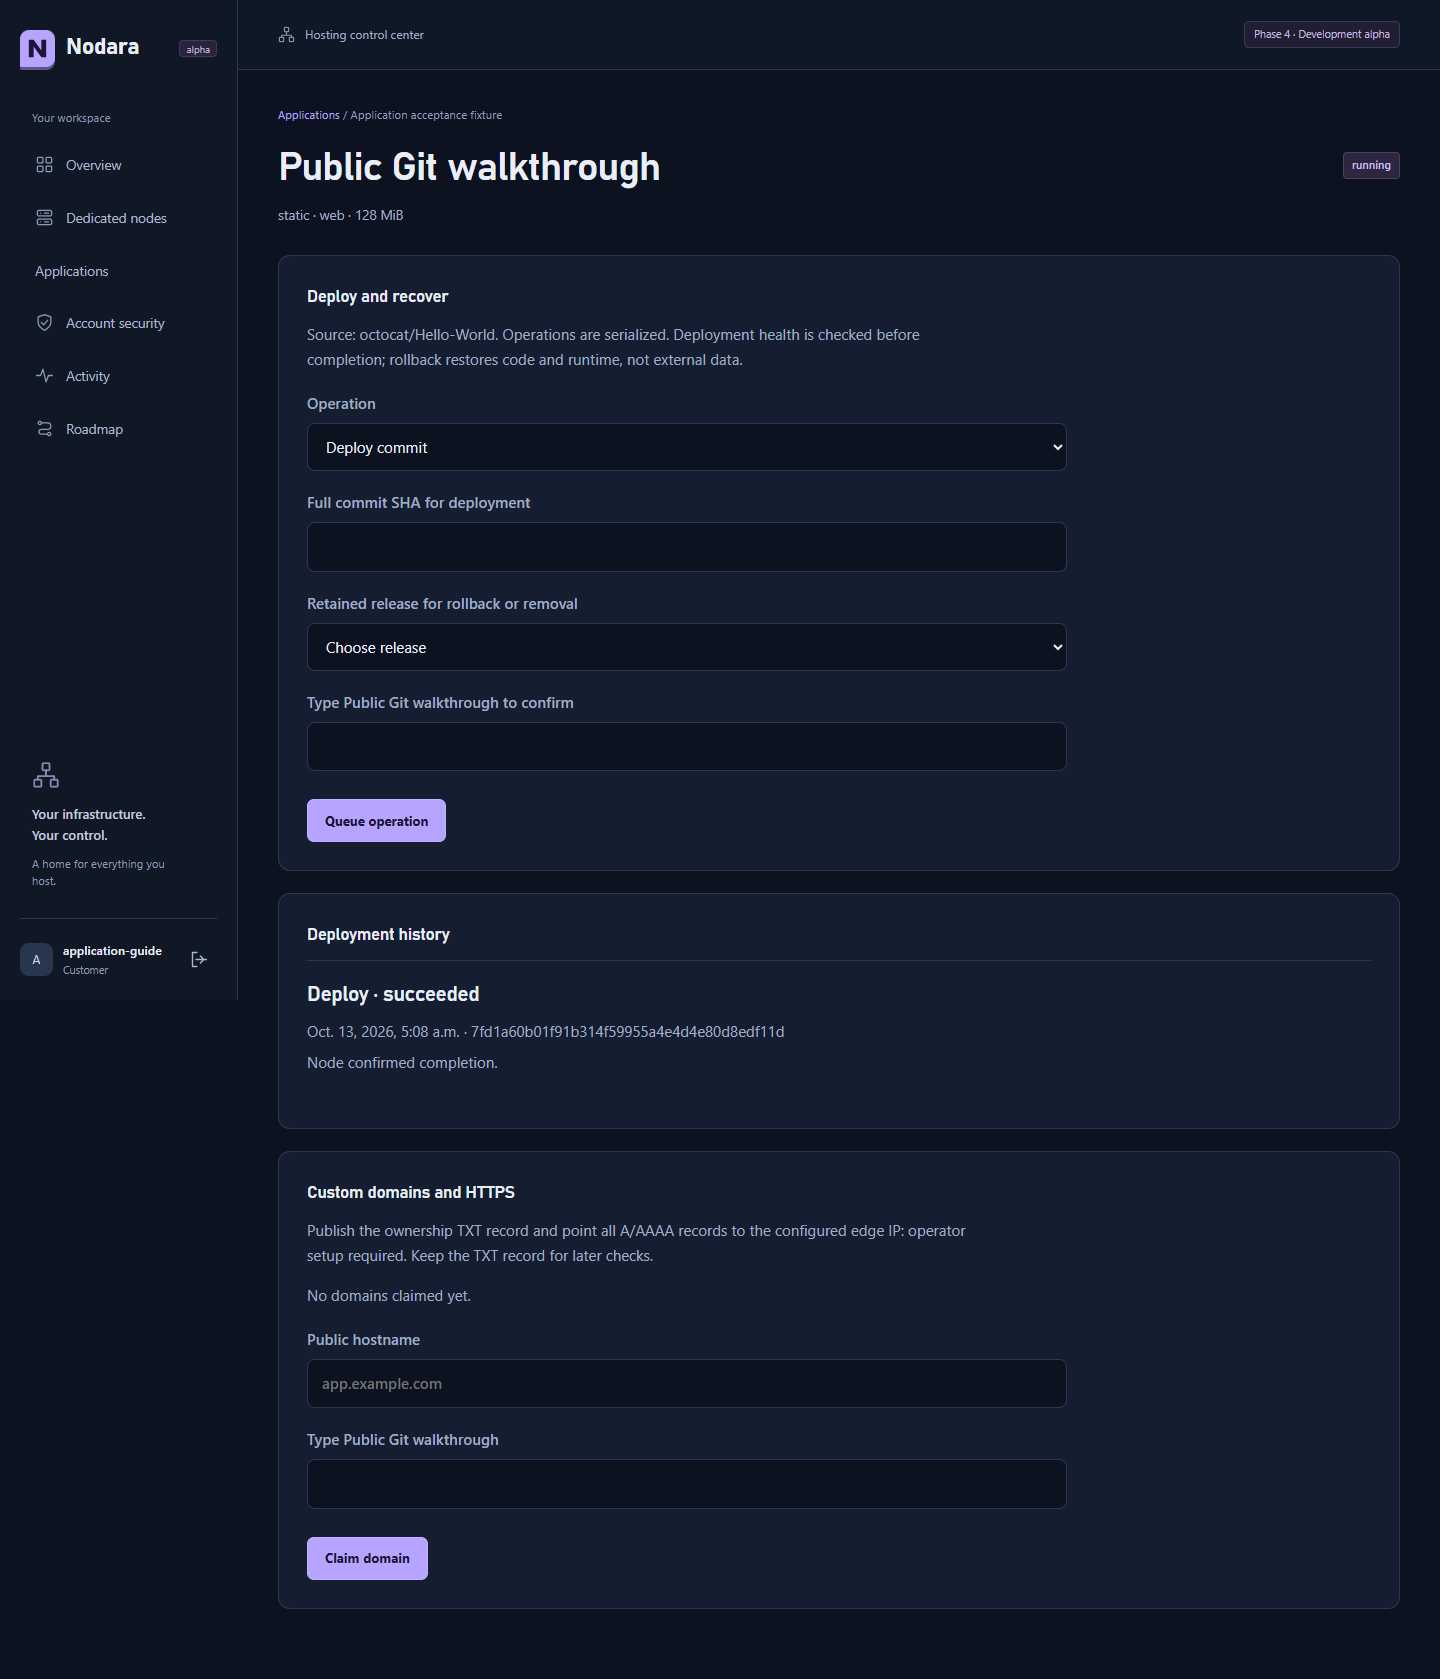This screenshot has height=1679, width=1440.
Task: Click the alpha tag beside Nodara
Action: click(198, 49)
